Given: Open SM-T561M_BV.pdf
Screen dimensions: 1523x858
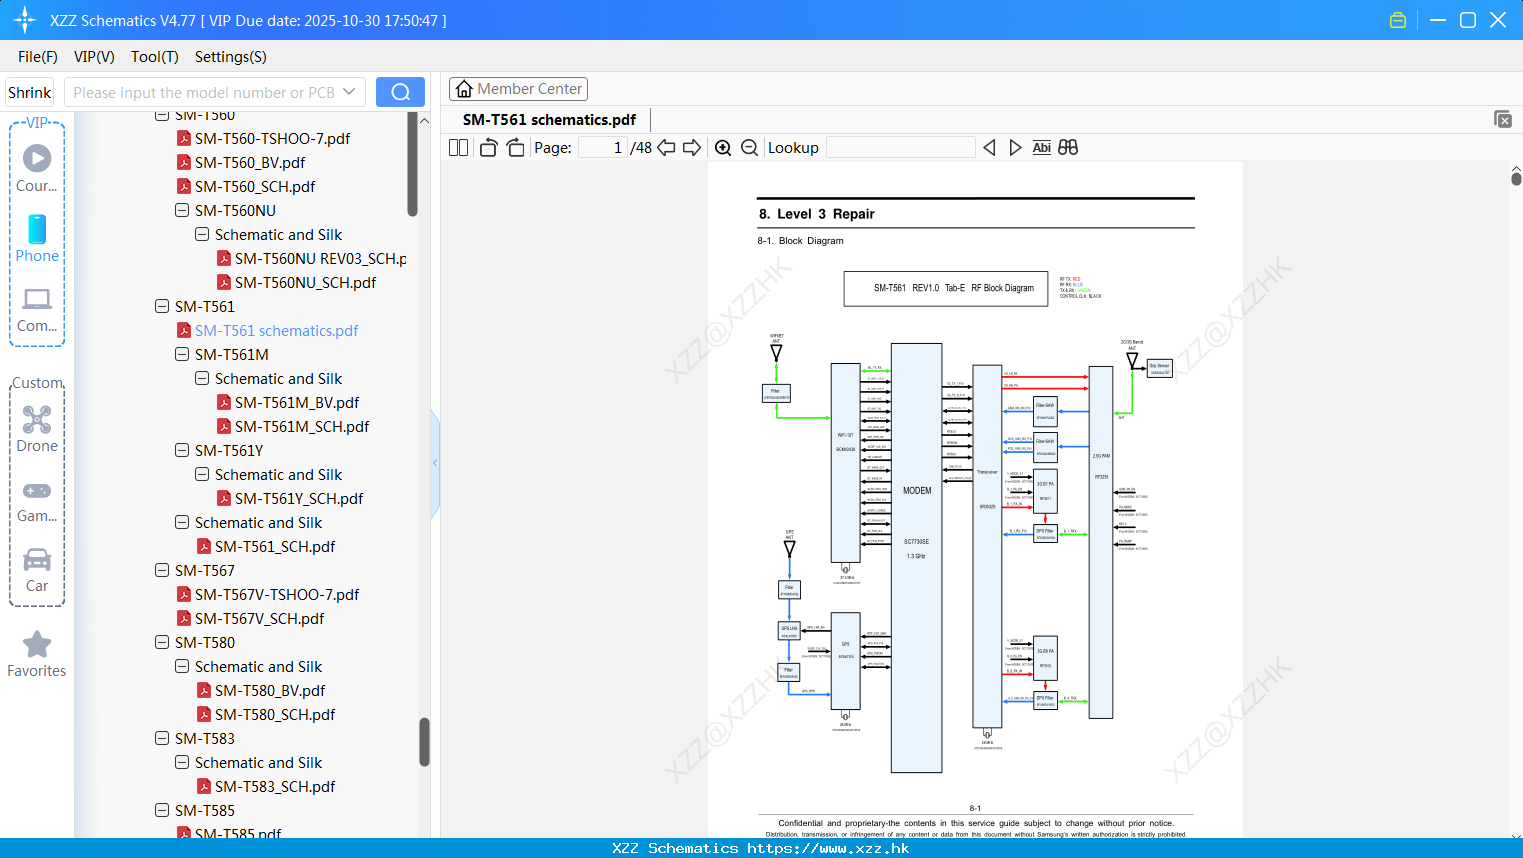Looking at the screenshot, I should coord(297,402).
